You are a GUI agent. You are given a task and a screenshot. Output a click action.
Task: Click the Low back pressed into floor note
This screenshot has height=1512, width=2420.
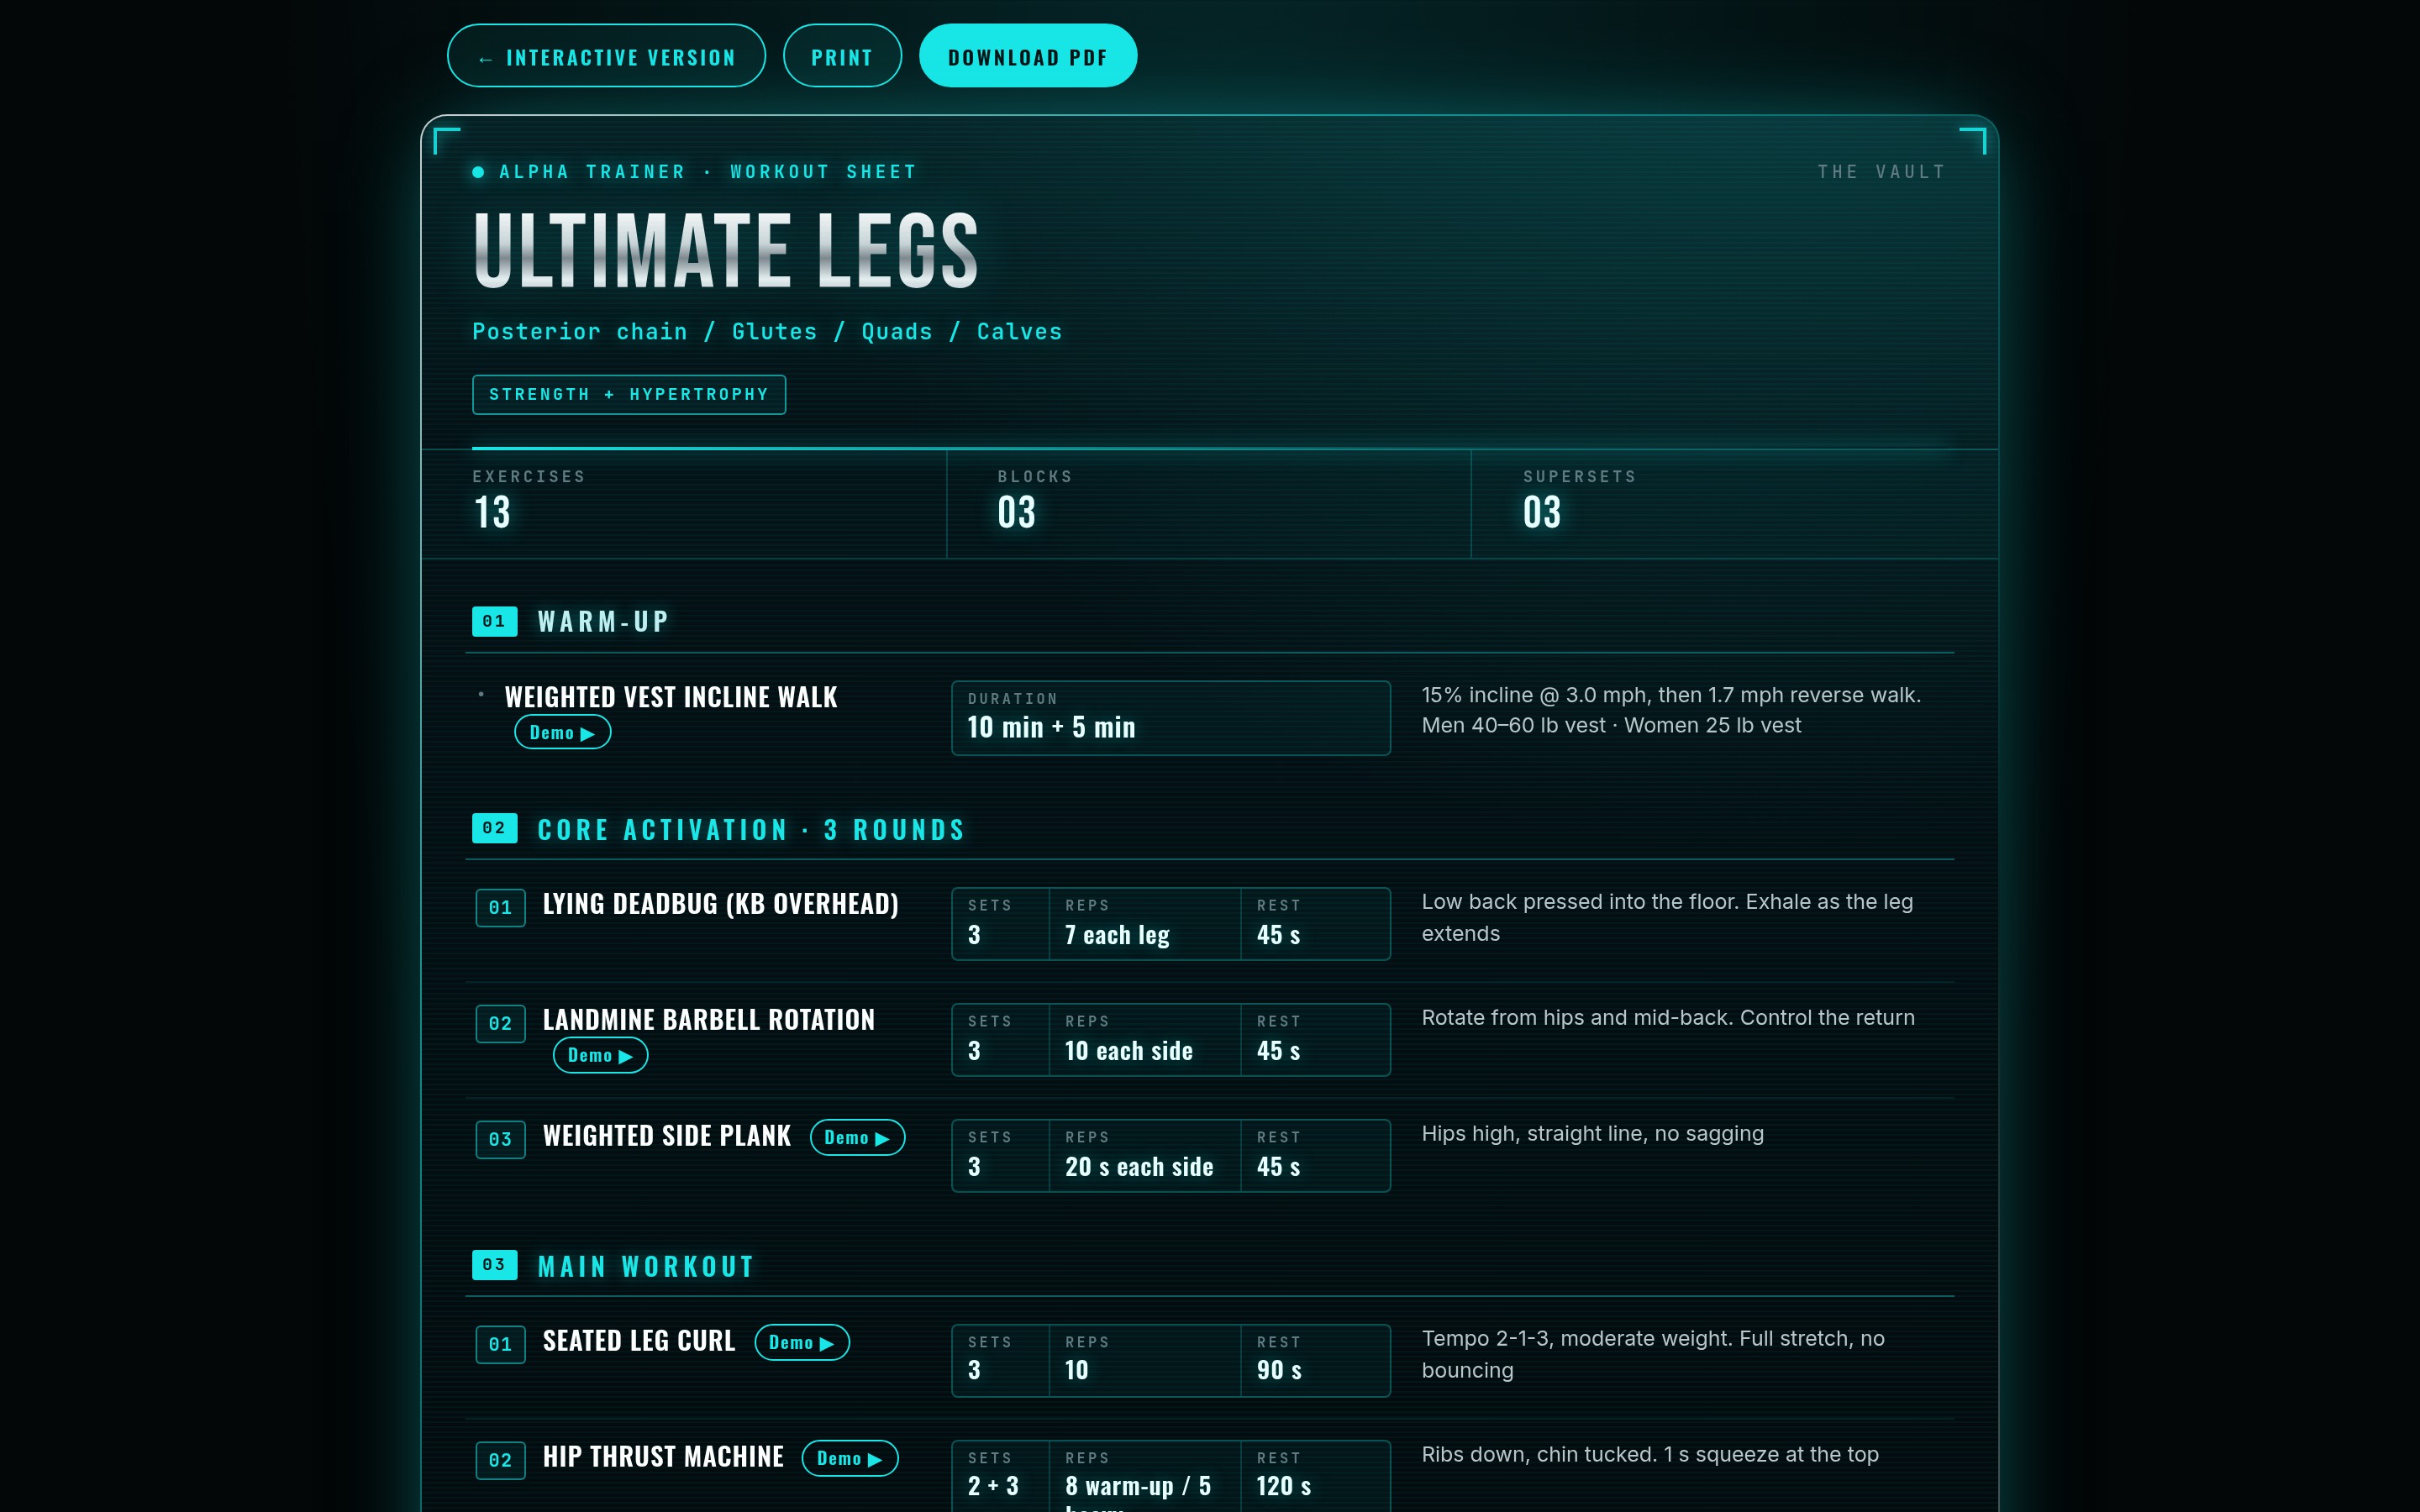pyautogui.click(x=1667, y=917)
